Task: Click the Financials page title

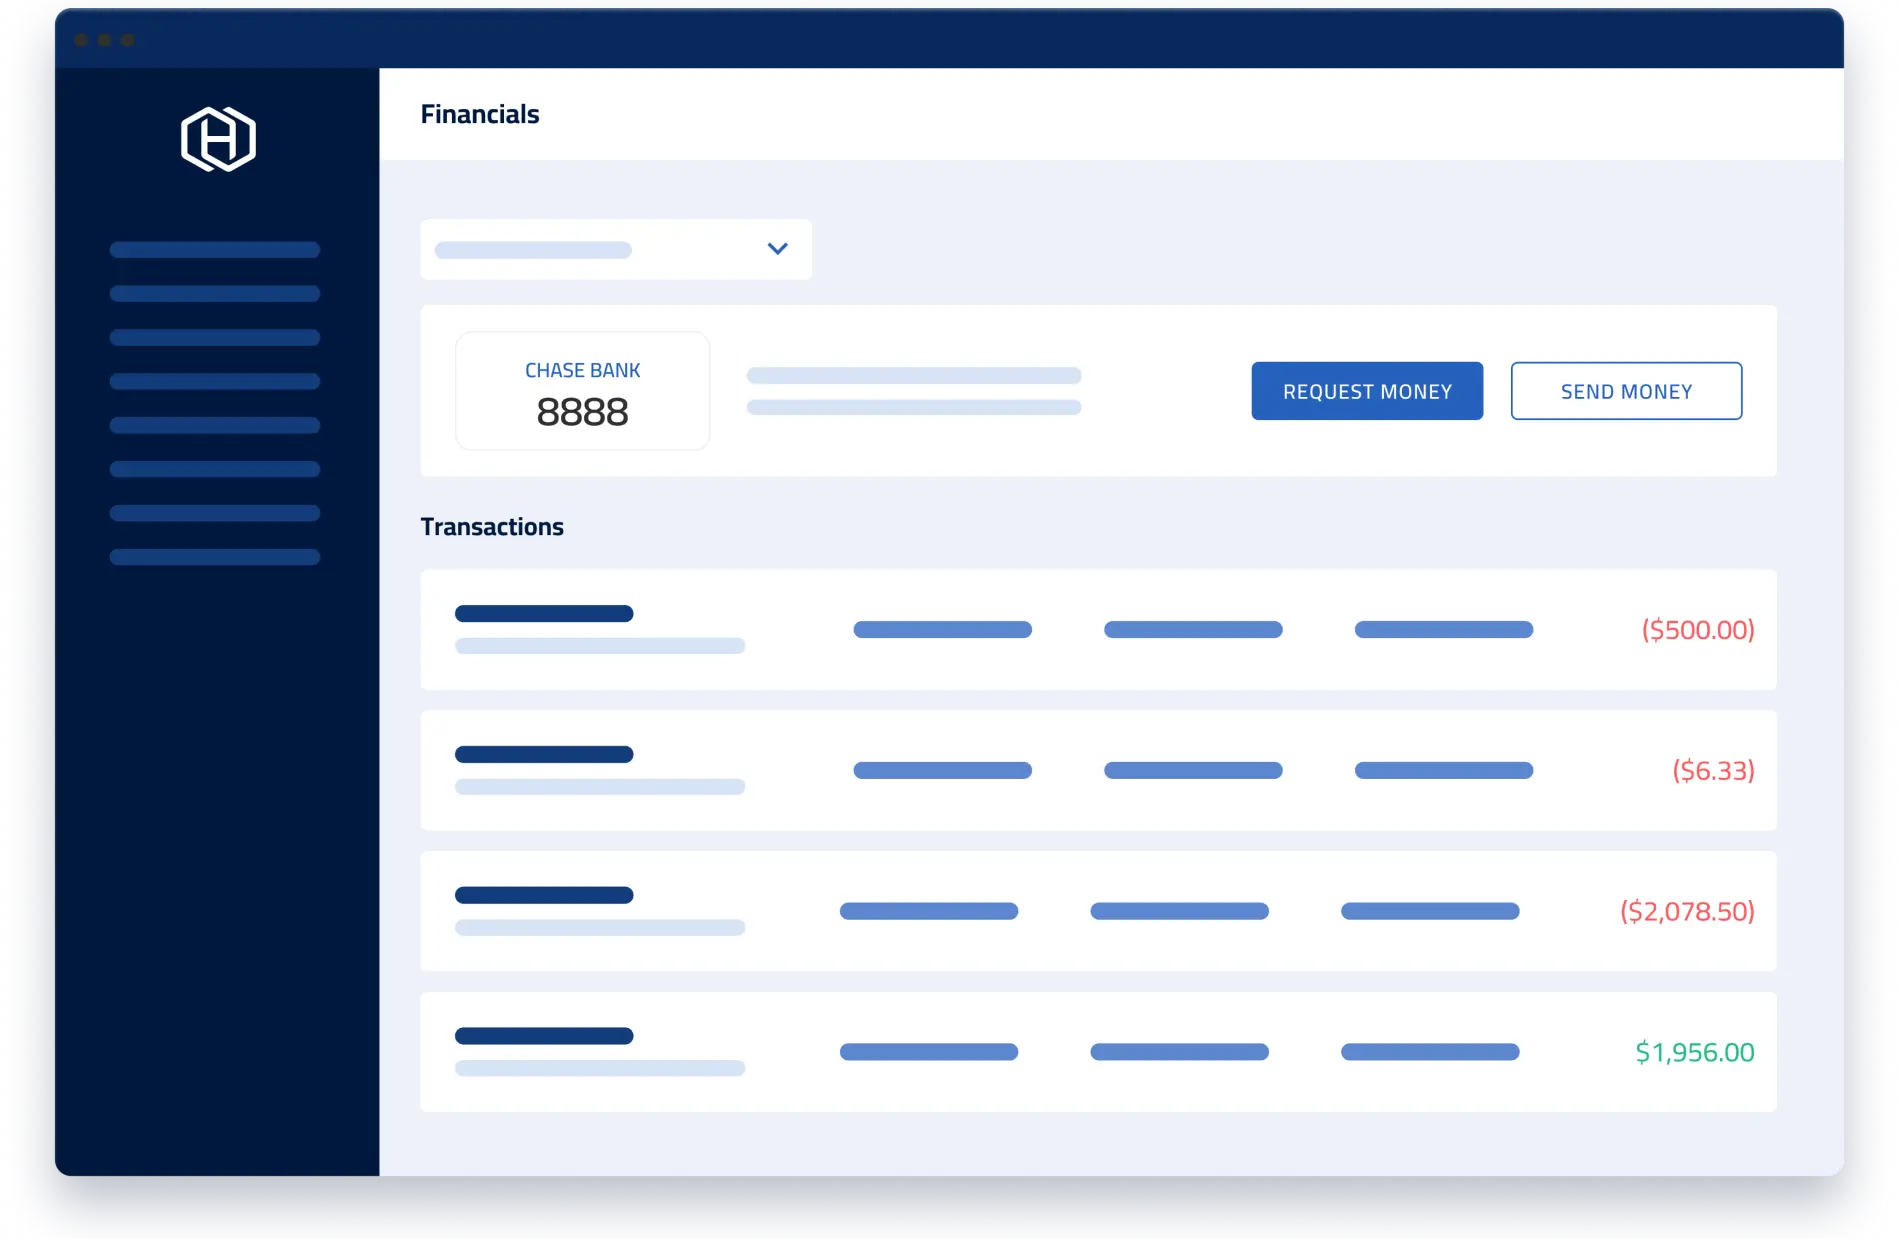Action: 480,113
